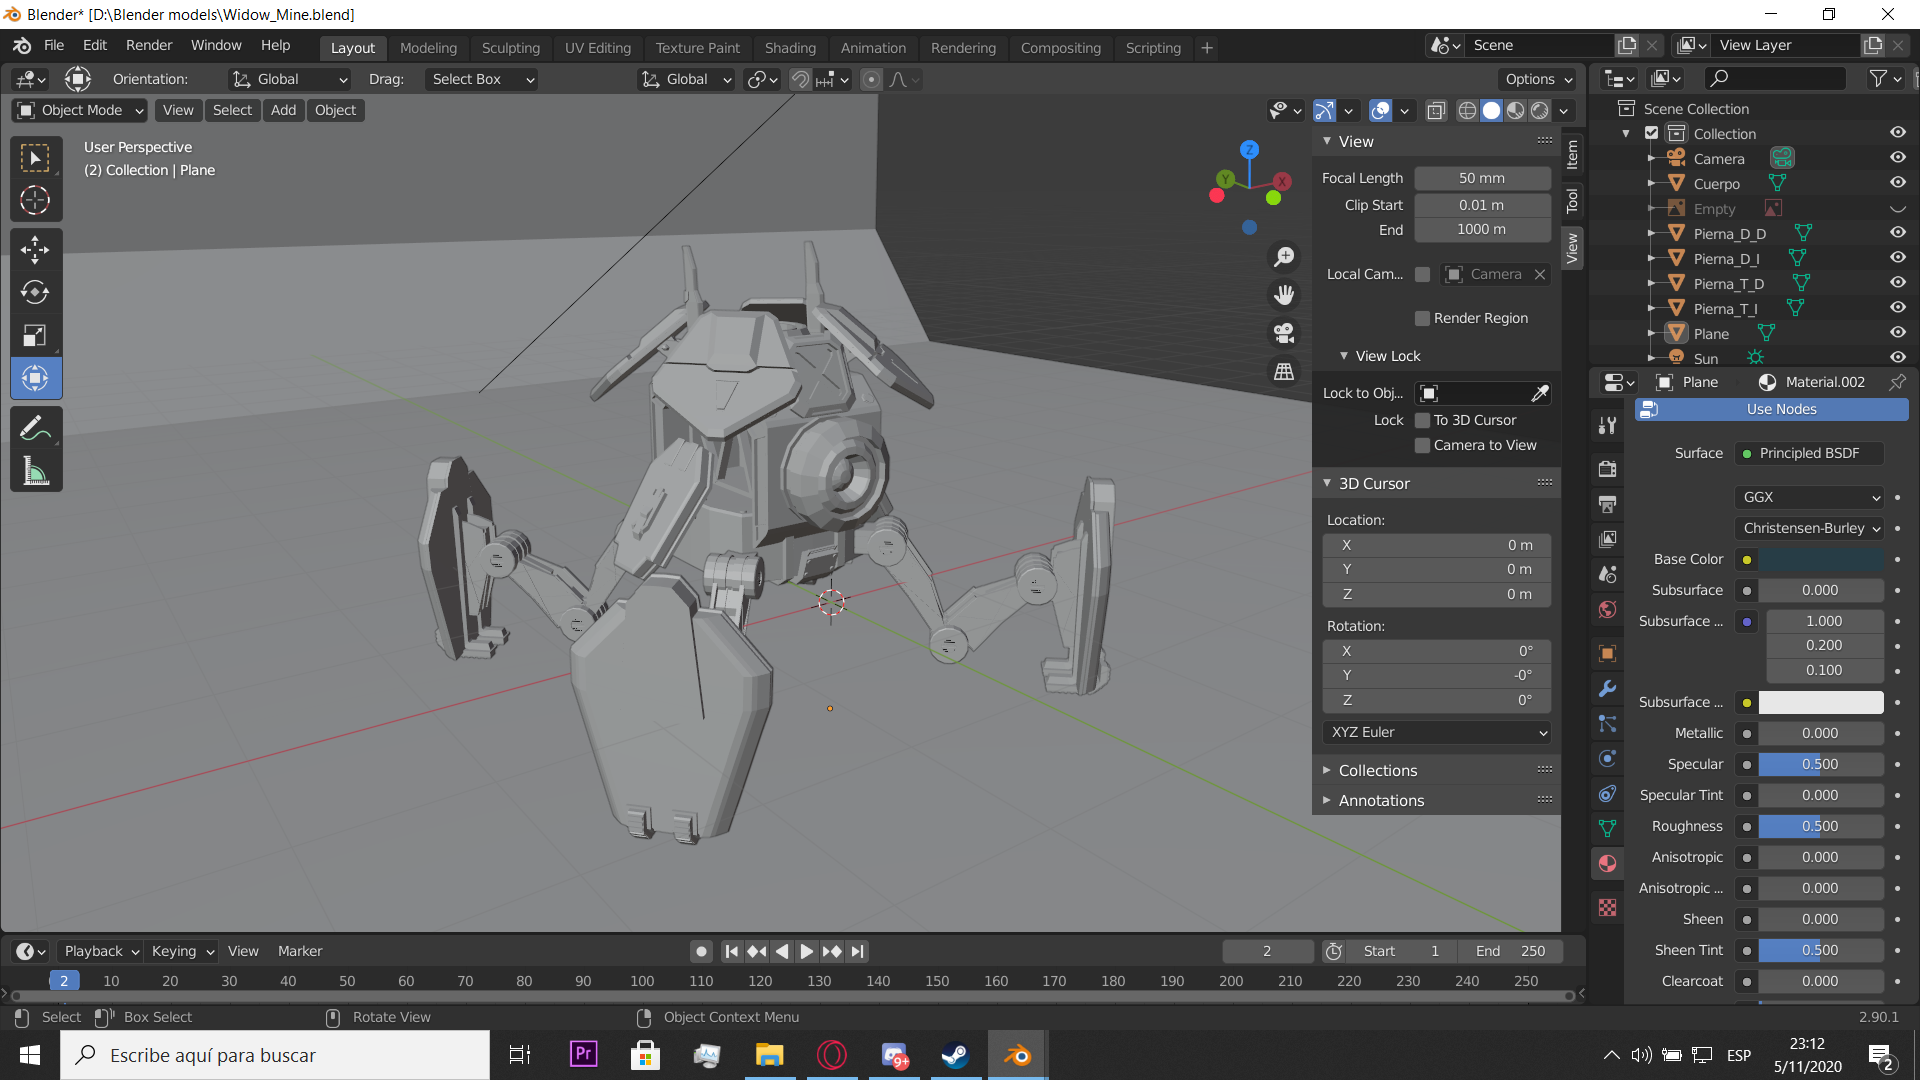Screen dimensions: 1920x1080
Task: Toggle camera view with camera icon
Action: point(1284,333)
